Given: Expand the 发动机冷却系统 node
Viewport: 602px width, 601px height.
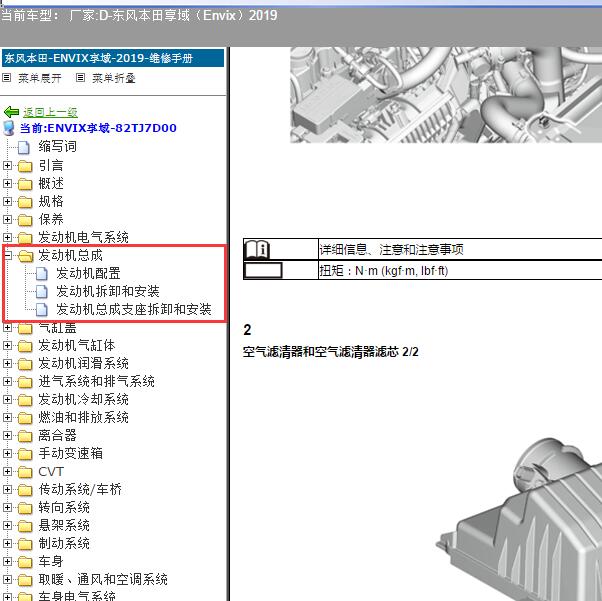Looking at the screenshot, I should click(x=7, y=399).
